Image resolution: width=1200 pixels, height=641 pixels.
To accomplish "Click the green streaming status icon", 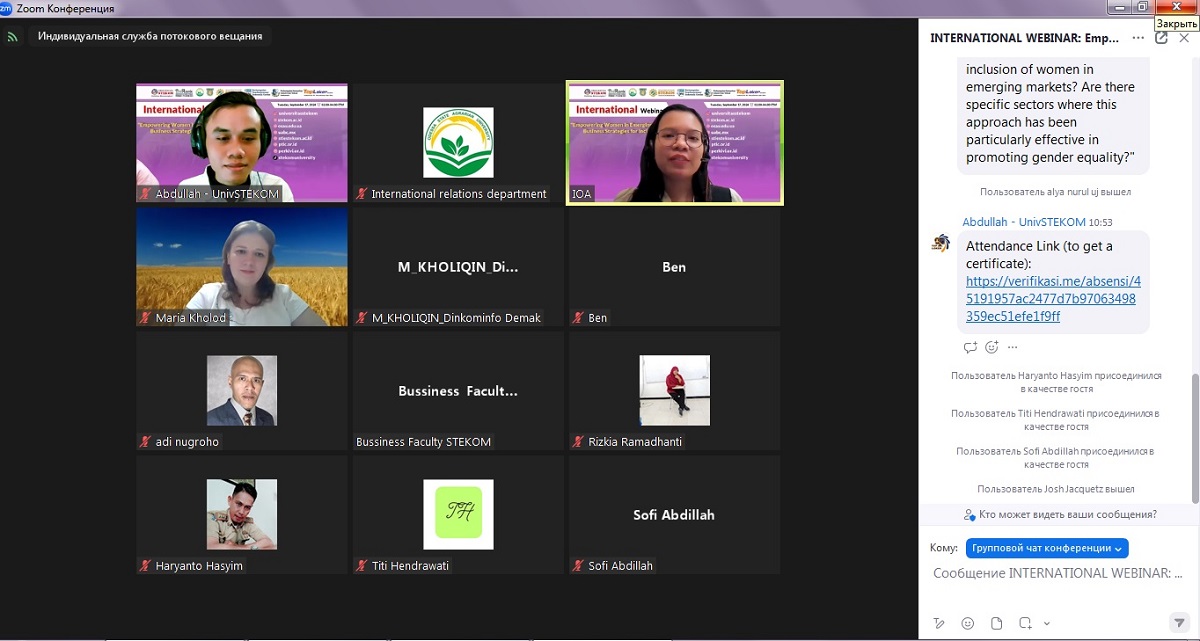I will [x=13, y=37].
